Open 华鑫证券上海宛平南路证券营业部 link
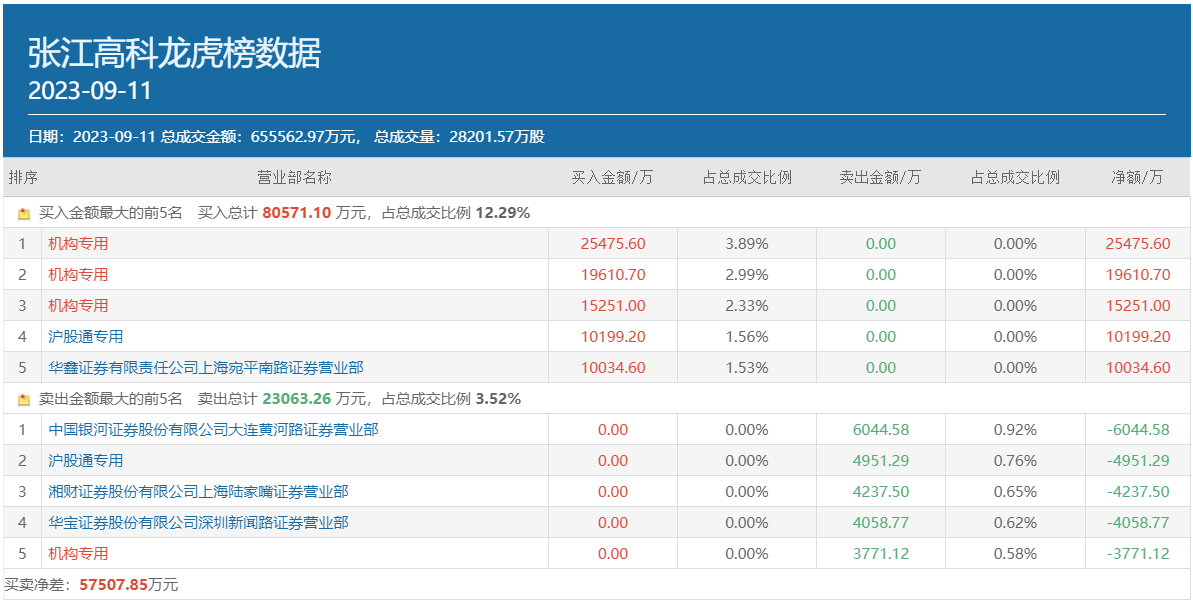Screen dimensions: 1193x604 pyautogui.click(x=206, y=368)
